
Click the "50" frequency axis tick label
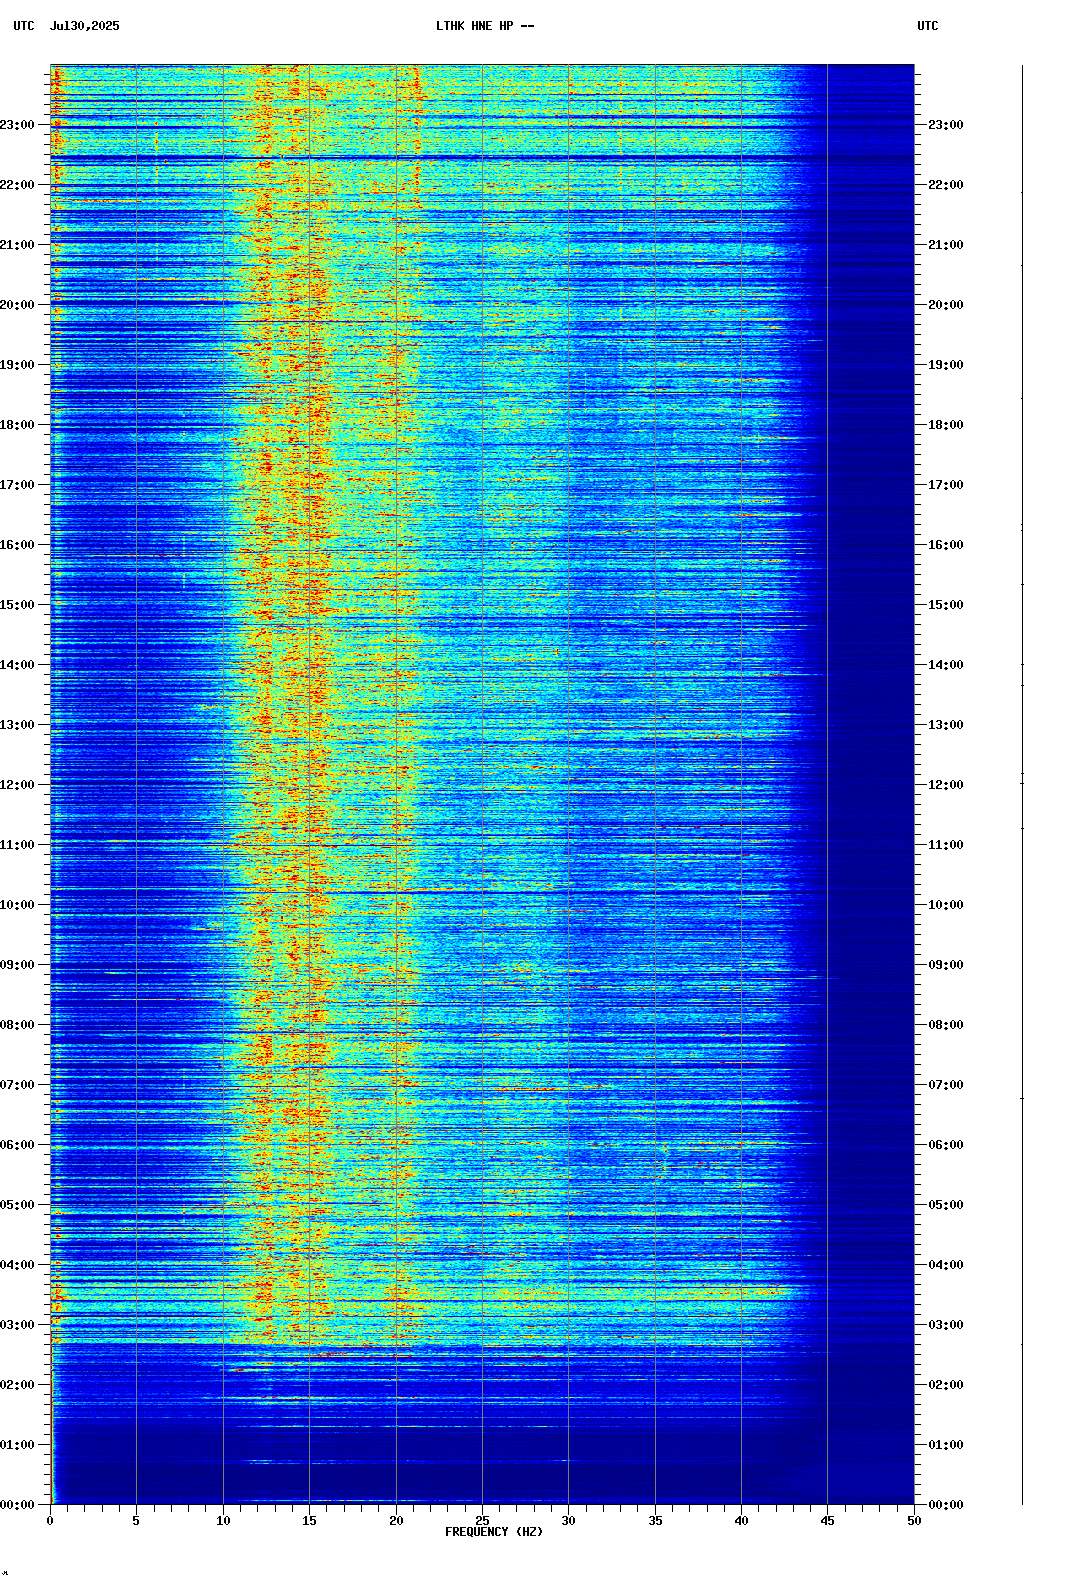(x=914, y=1521)
